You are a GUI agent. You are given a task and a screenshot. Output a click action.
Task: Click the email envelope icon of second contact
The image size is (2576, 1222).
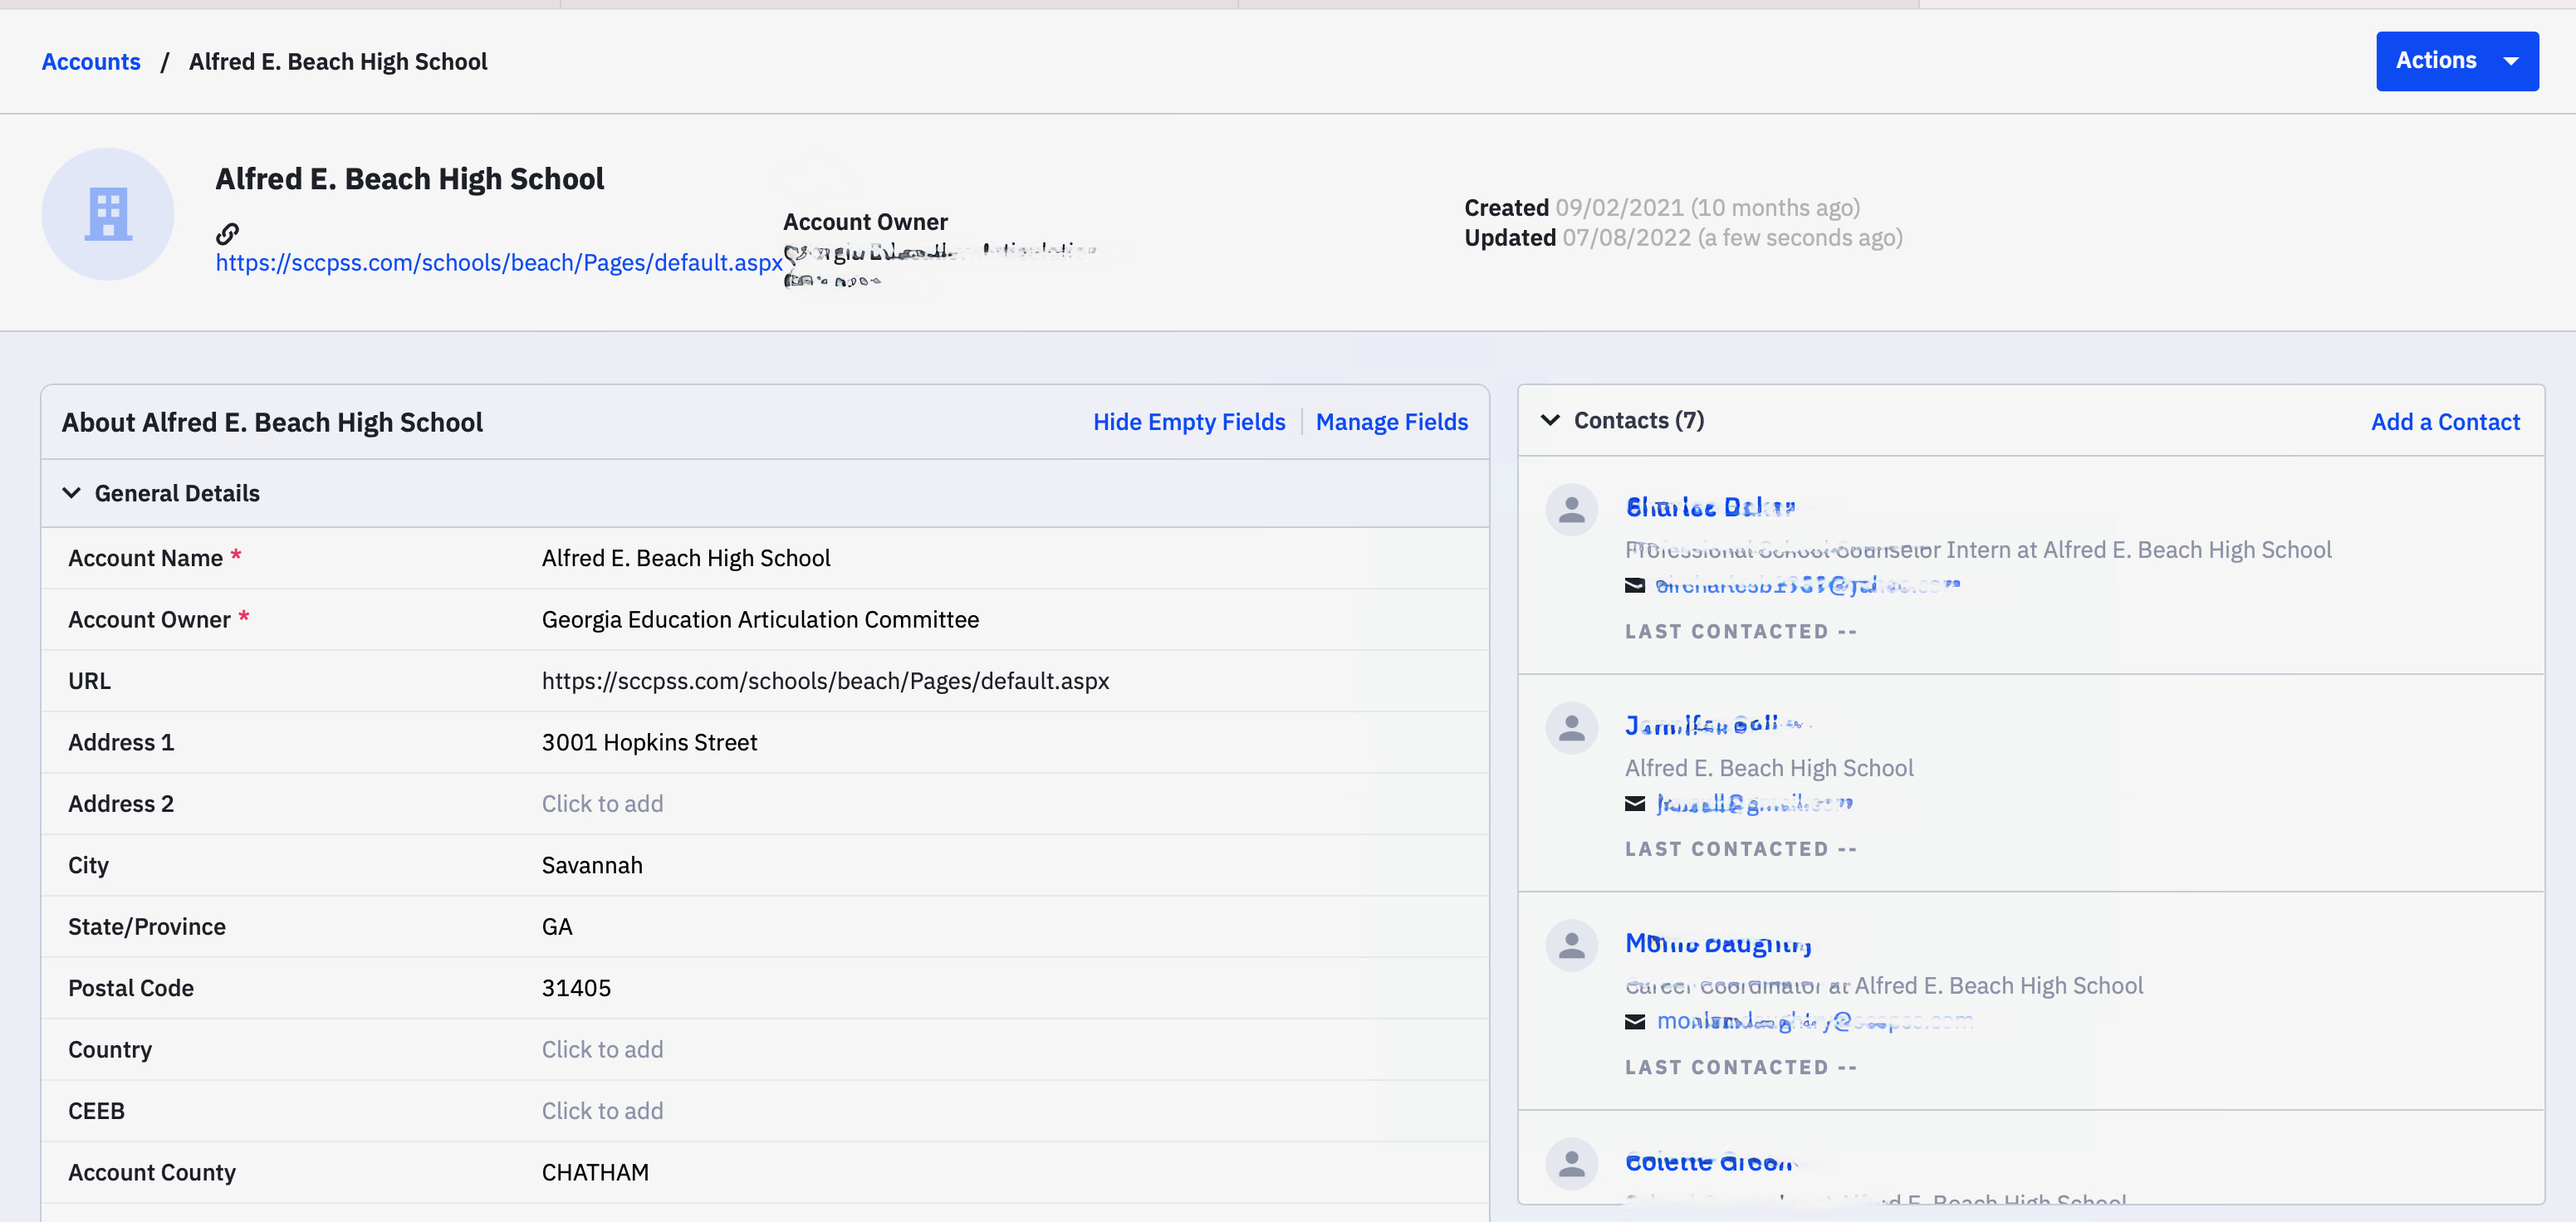tap(1635, 803)
